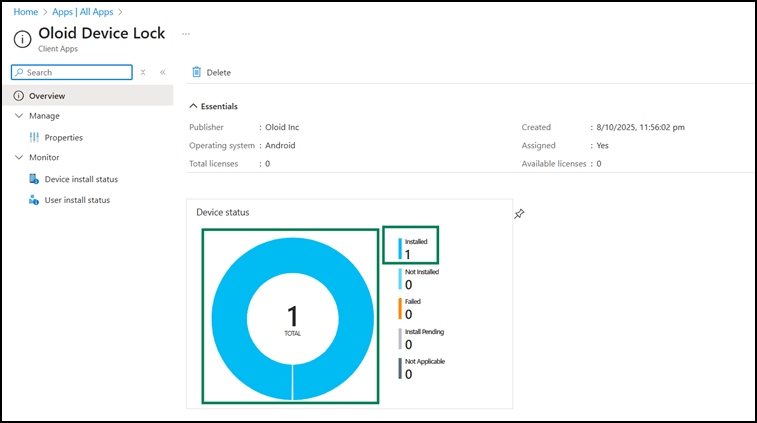Image resolution: width=757 pixels, height=423 pixels.
Task: Click the Client Apps subtitle
Action: click(x=58, y=49)
